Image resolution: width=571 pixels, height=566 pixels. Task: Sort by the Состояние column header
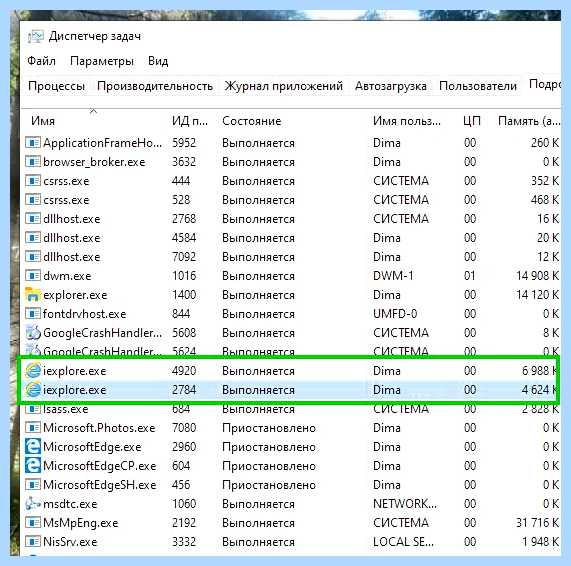252,121
